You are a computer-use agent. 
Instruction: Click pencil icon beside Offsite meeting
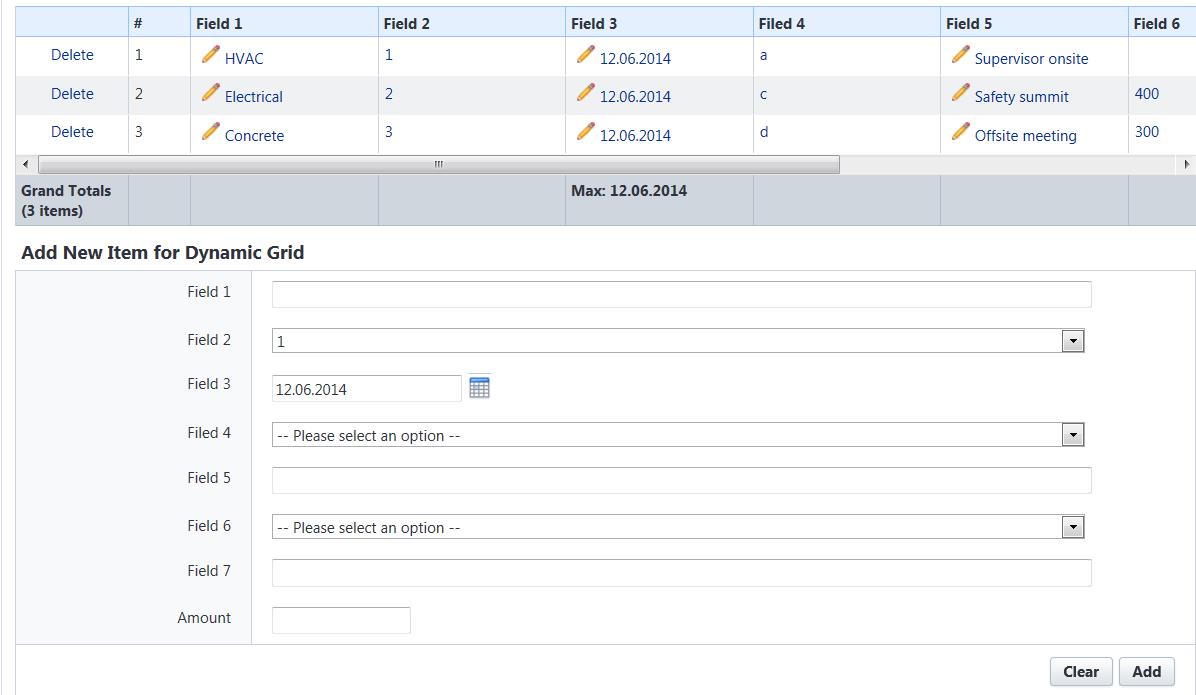[960, 131]
